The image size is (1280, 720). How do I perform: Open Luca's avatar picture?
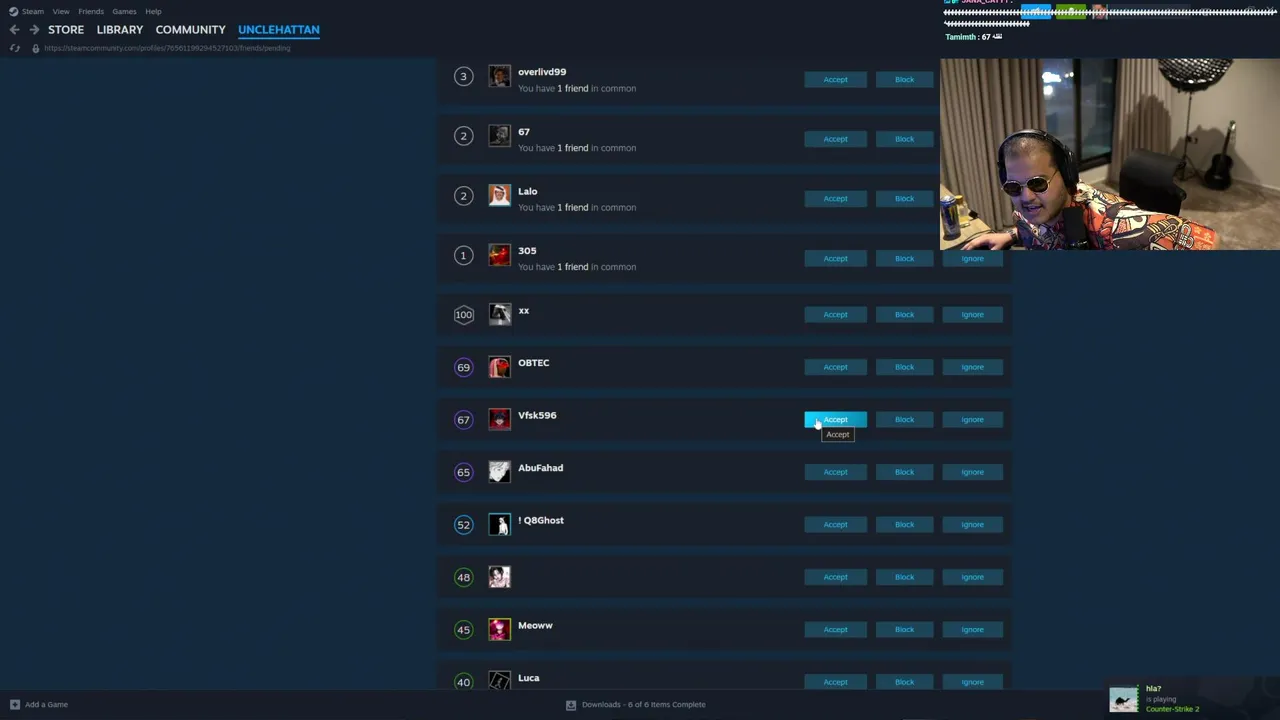click(x=499, y=680)
